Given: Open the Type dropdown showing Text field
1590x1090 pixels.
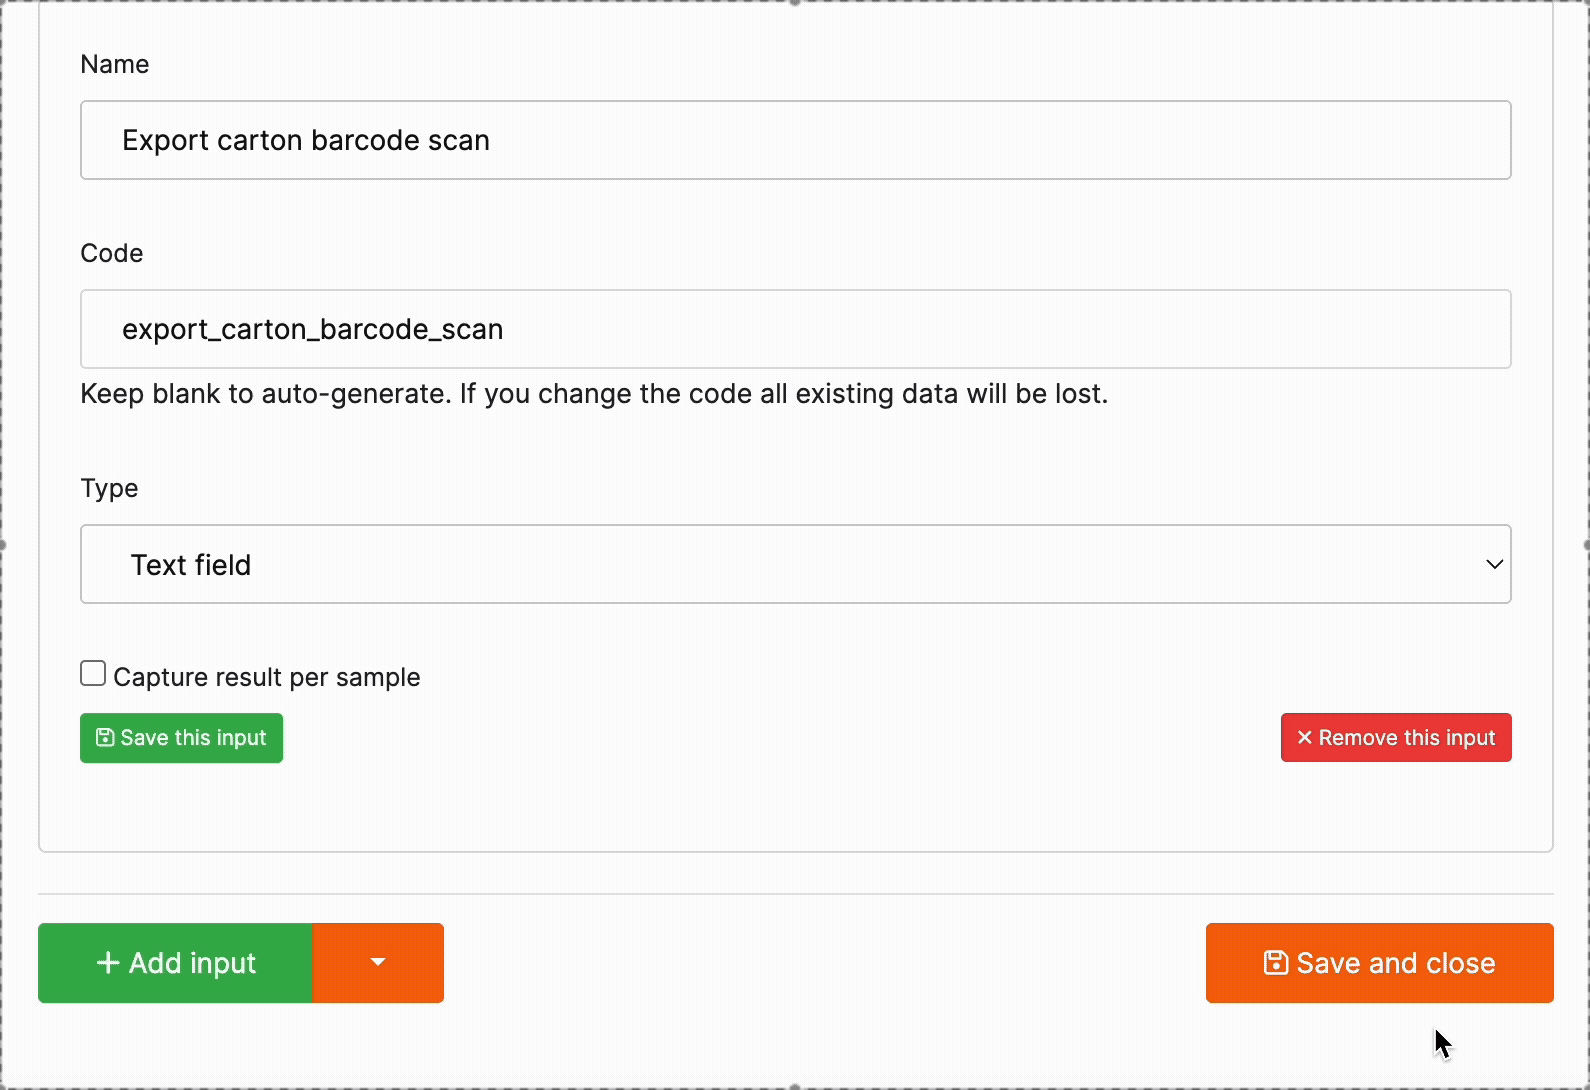Looking at the screenshot, I should [795, 564].
